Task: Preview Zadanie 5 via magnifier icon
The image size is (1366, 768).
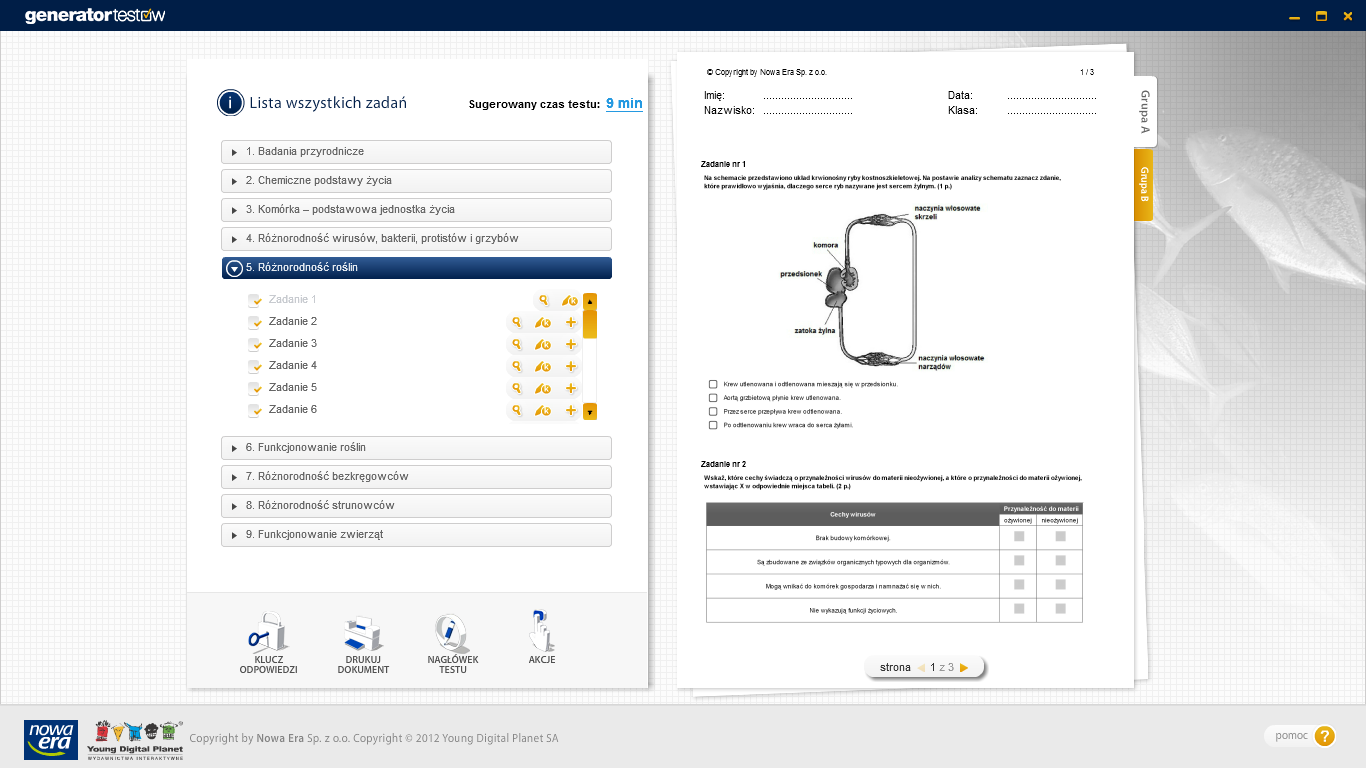Action: [517, 388]
